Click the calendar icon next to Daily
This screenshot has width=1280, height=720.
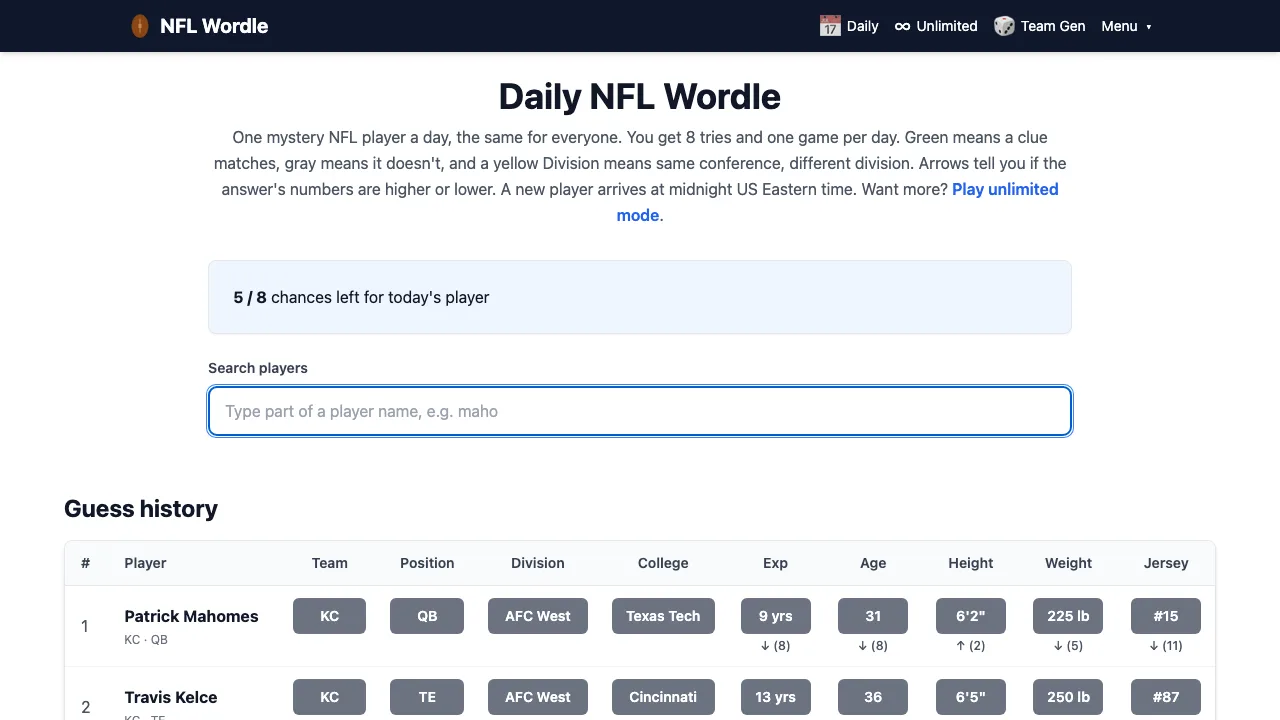pos(830,26)
